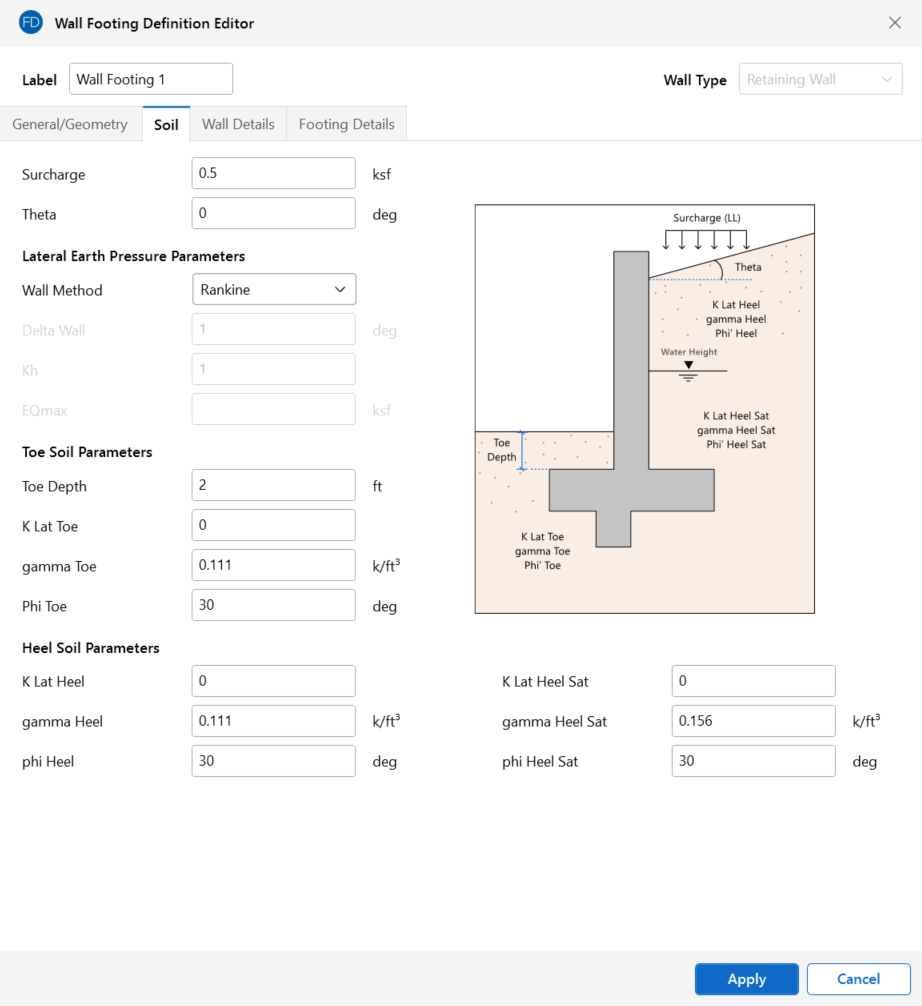Select the K Lat Toe field

(x=273, y=526)
